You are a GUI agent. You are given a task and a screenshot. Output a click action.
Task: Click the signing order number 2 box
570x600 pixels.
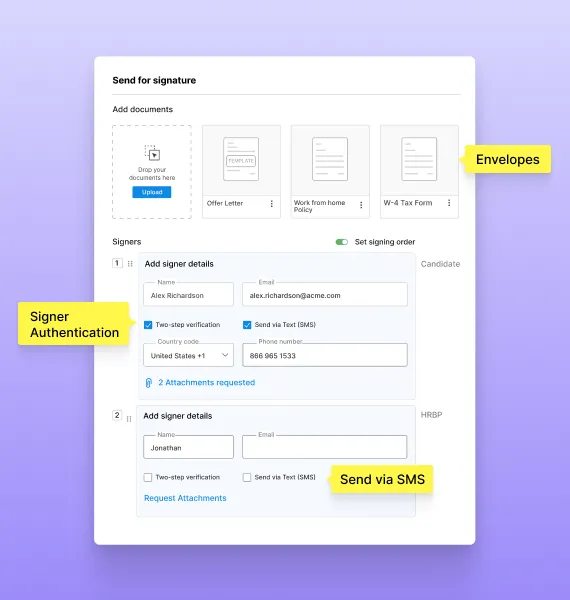[117, 415]
